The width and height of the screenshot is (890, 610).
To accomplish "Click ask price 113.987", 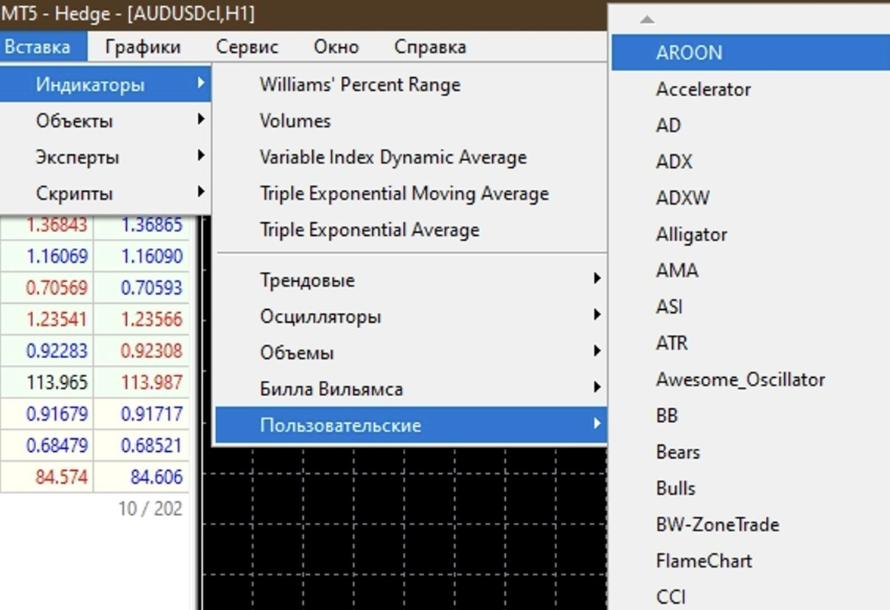I will 152,382.
